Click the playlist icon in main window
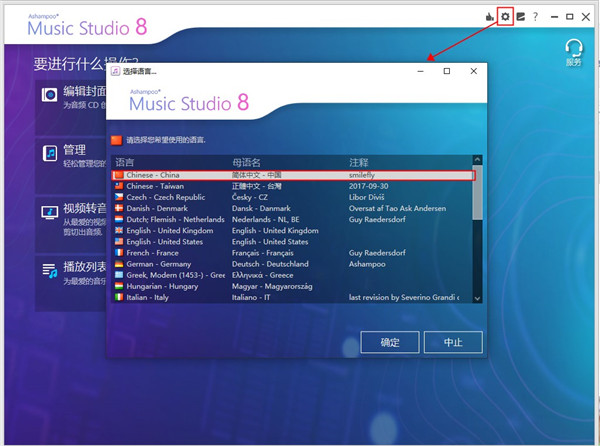This screenshot has height=446, width=600. [x=50, y=271]
